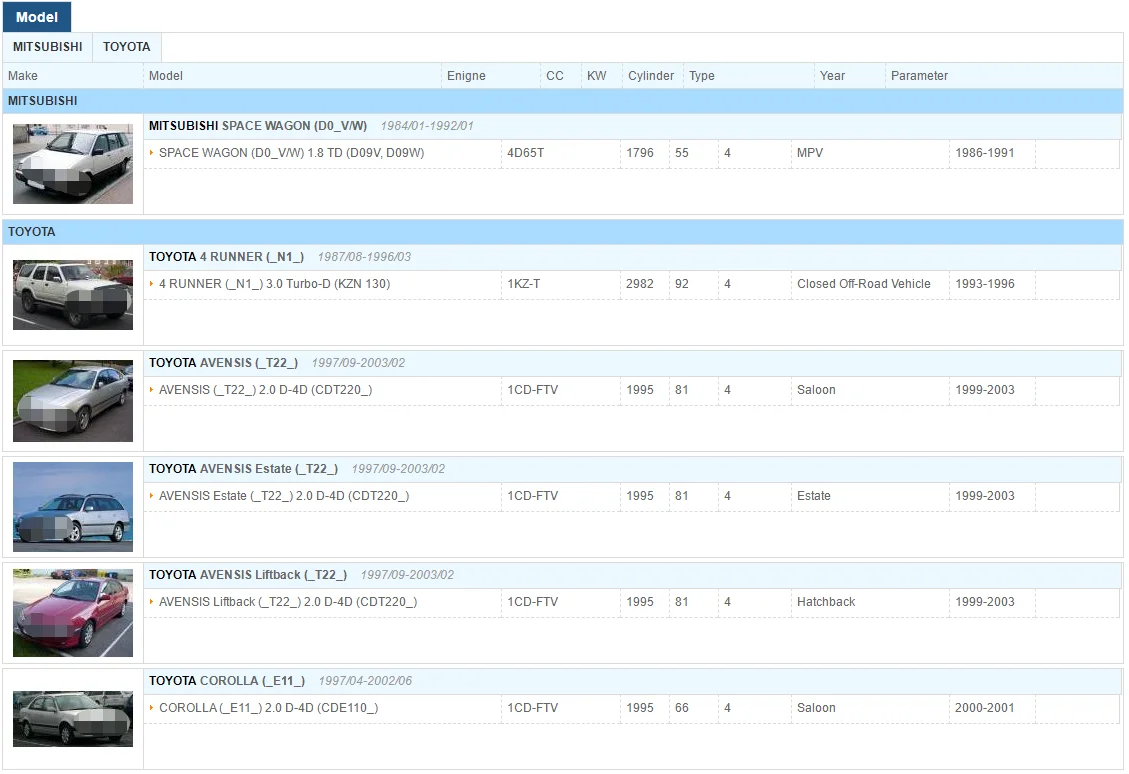Viewport: 1129px width, 774px height.
Task: Click the silver Avensis saloon photo
Action: (x=73, y=400)
